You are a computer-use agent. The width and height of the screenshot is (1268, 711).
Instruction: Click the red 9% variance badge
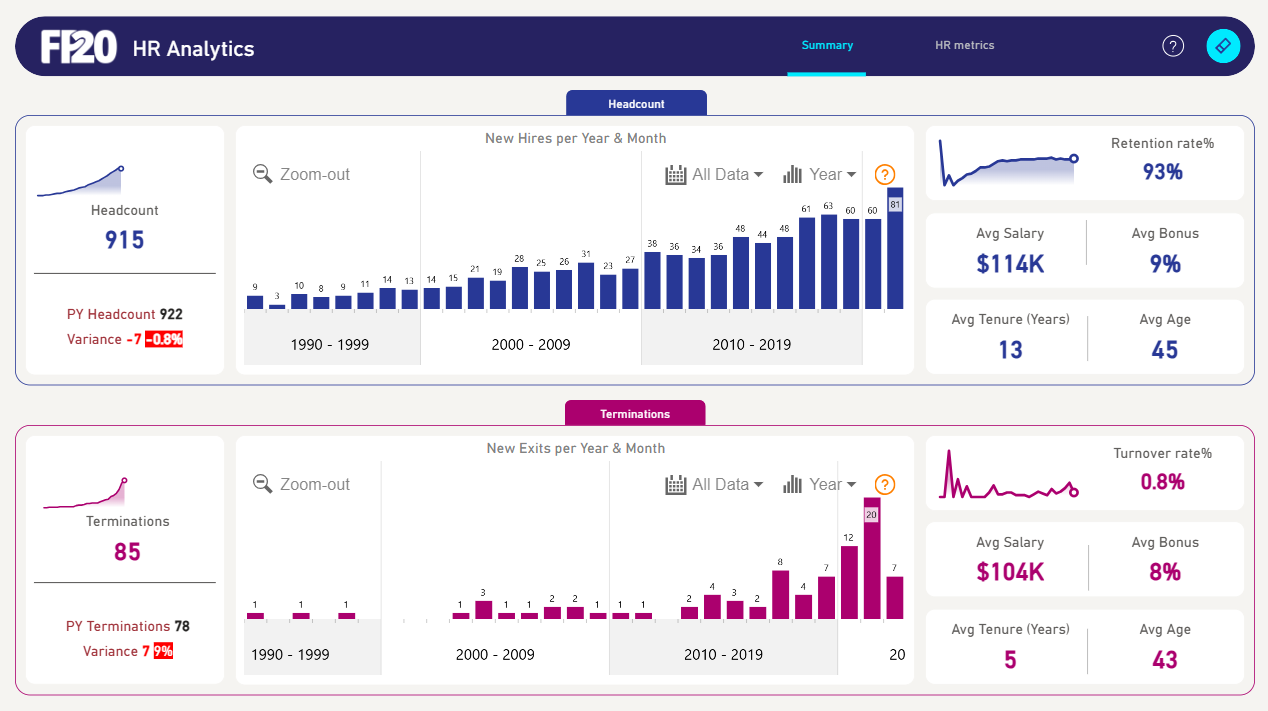163,651
